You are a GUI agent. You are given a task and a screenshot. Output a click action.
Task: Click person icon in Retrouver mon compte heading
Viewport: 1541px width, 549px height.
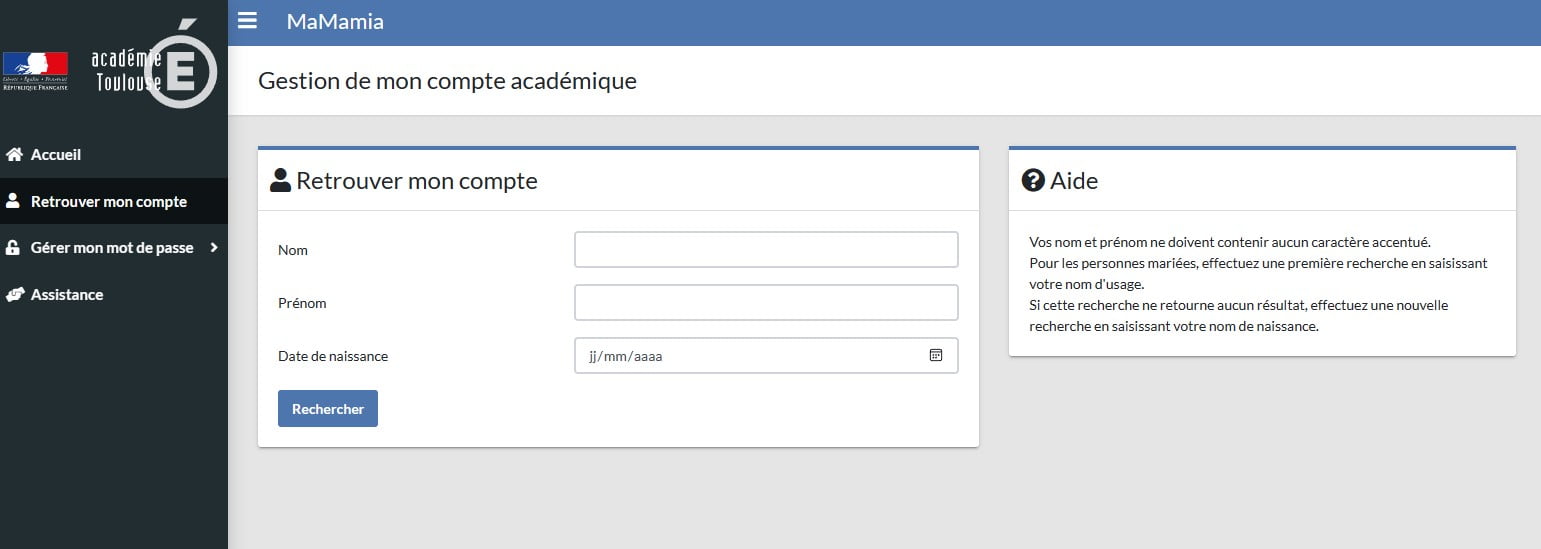[281, 180]
